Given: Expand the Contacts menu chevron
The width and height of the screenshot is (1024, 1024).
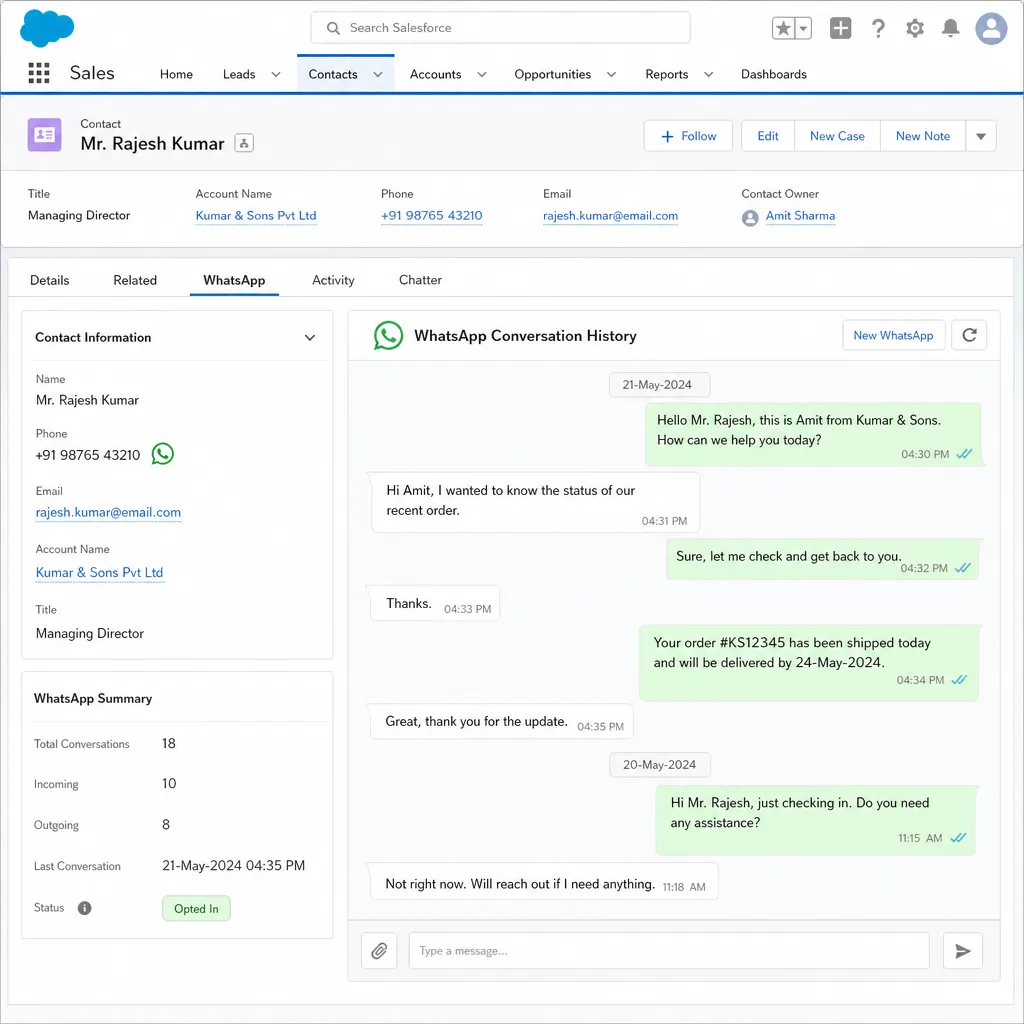Looking at the screenshot, I should coord(377,74).
